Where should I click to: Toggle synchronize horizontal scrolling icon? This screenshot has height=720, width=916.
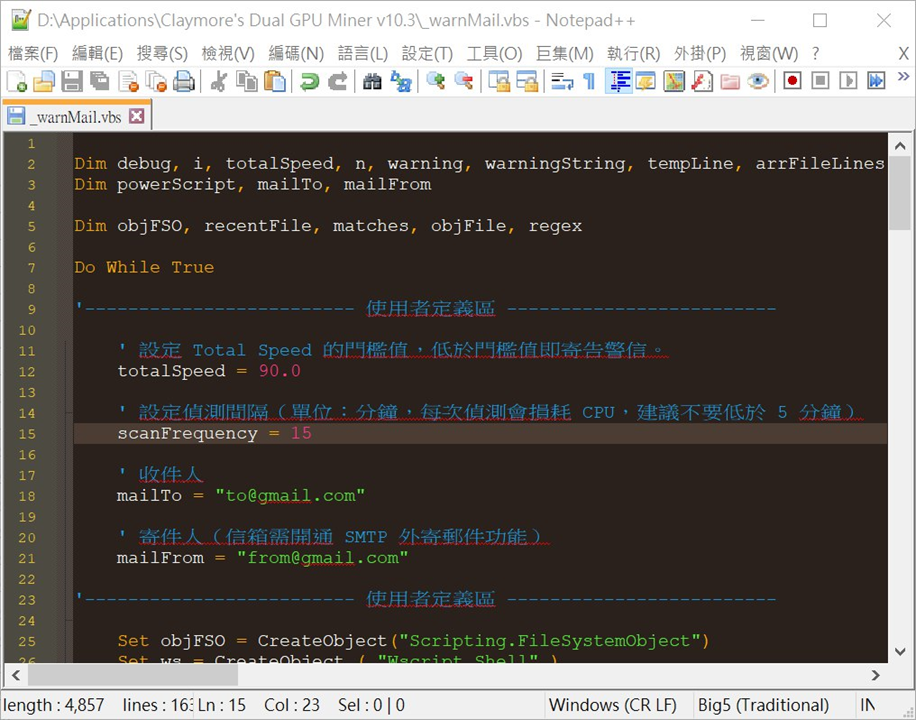[x=527, y=81]
